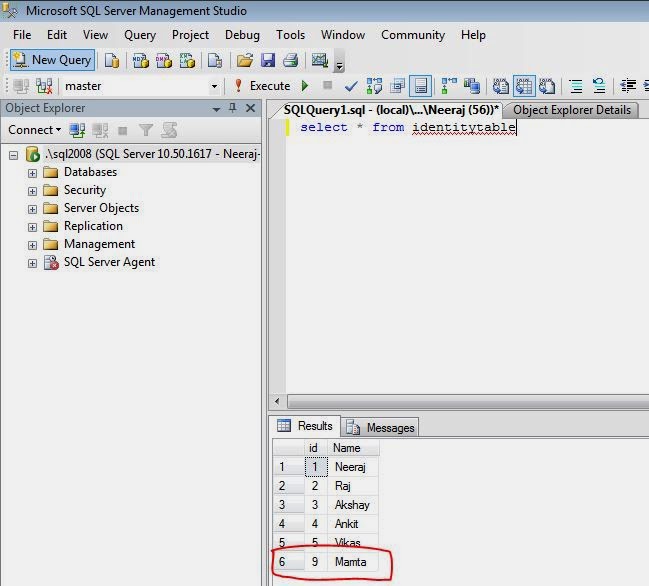Click the Connect Object Explorer icon
The height and width of the screenshot is (586, 649).
[x=77, y=130]
